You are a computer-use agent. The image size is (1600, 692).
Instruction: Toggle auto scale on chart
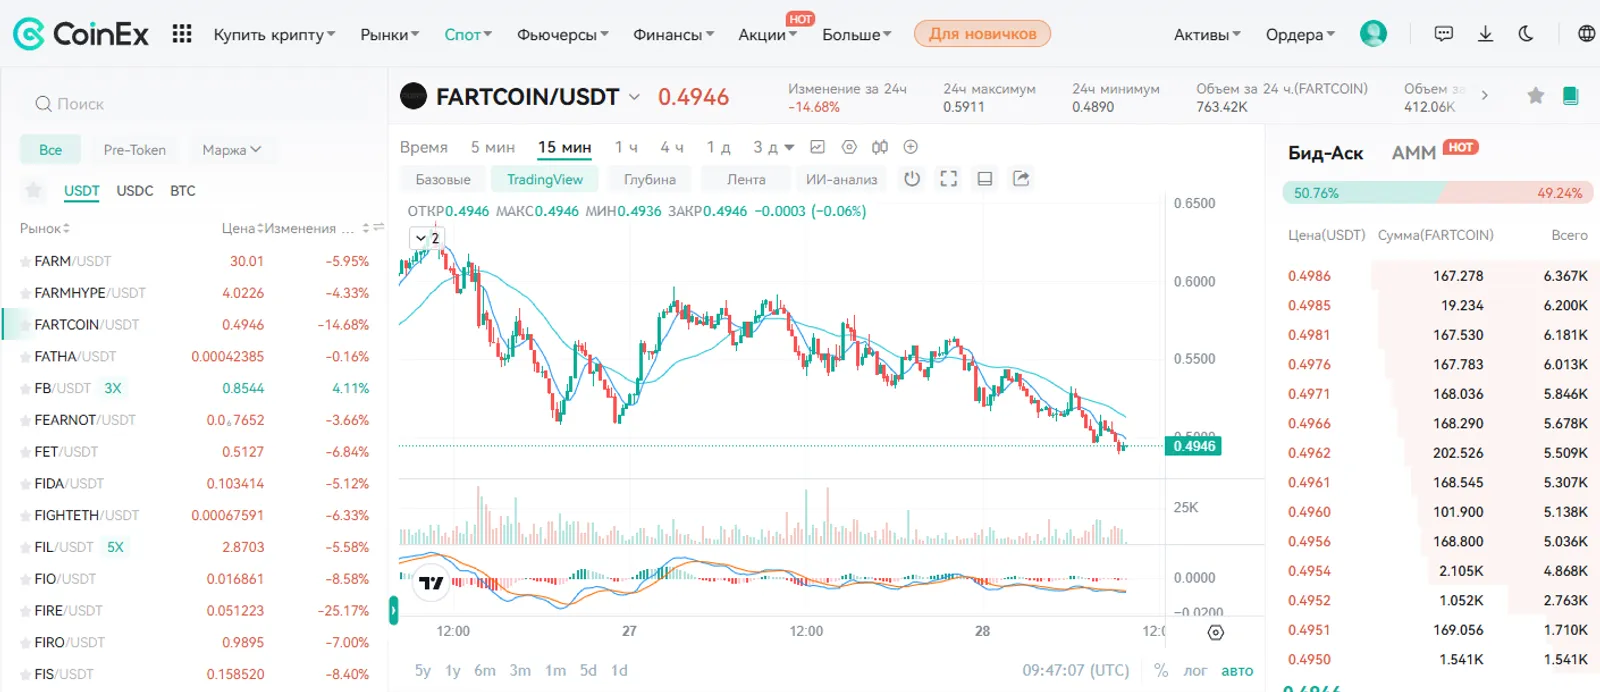(1237, 671)
